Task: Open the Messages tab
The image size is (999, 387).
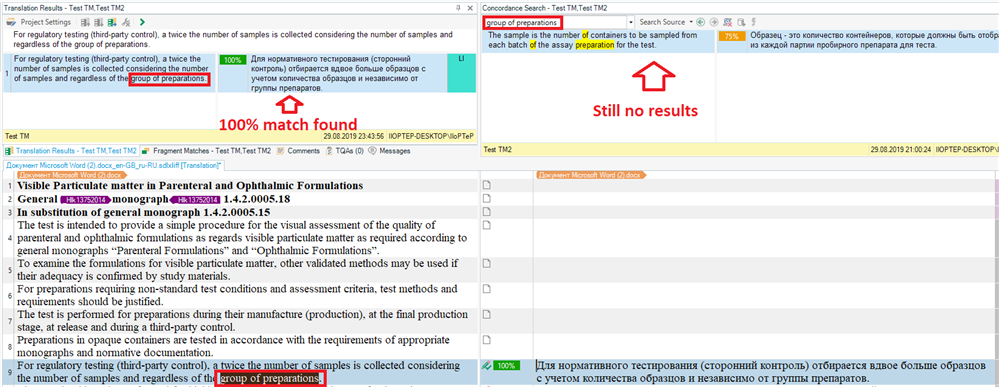Action: pyautogui.click(x=389, y=151)
